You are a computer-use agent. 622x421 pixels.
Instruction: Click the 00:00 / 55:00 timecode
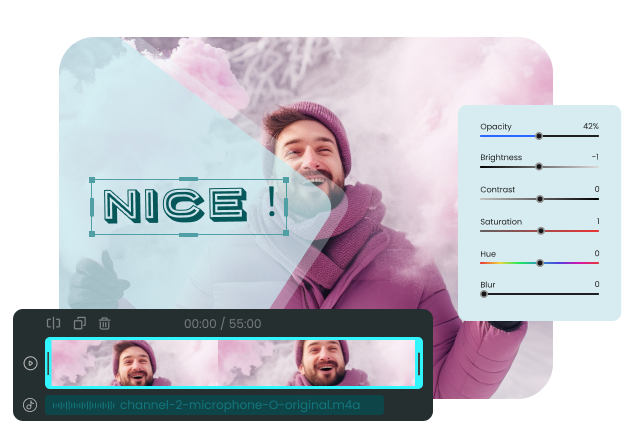click(223, 324)
